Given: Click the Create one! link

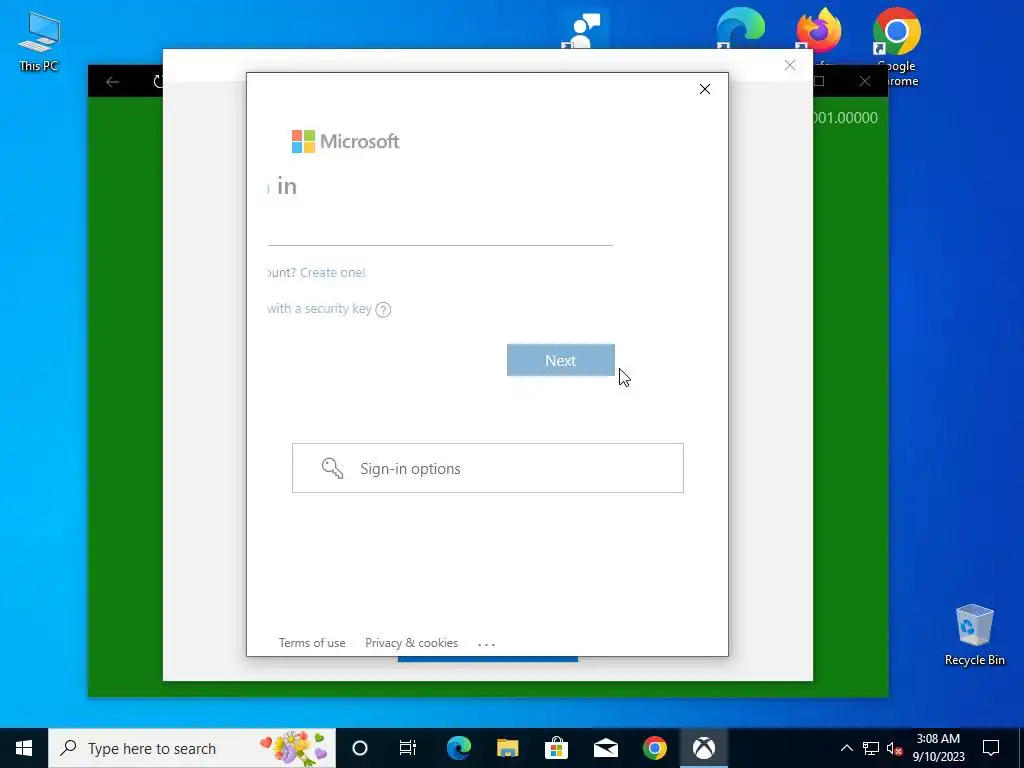Looking at the screenshot, I should click(x=332, y=272).
